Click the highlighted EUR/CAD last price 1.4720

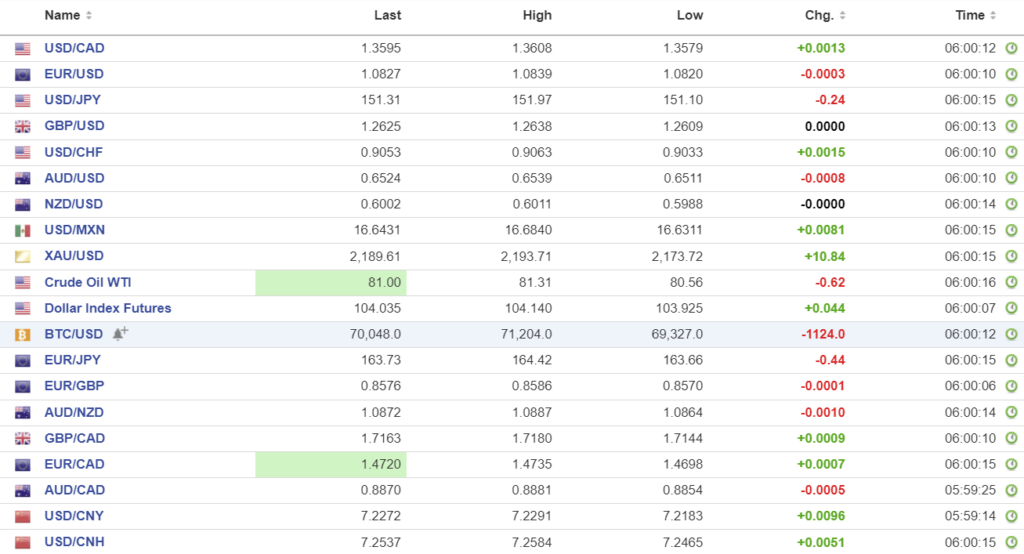point(331,464)
